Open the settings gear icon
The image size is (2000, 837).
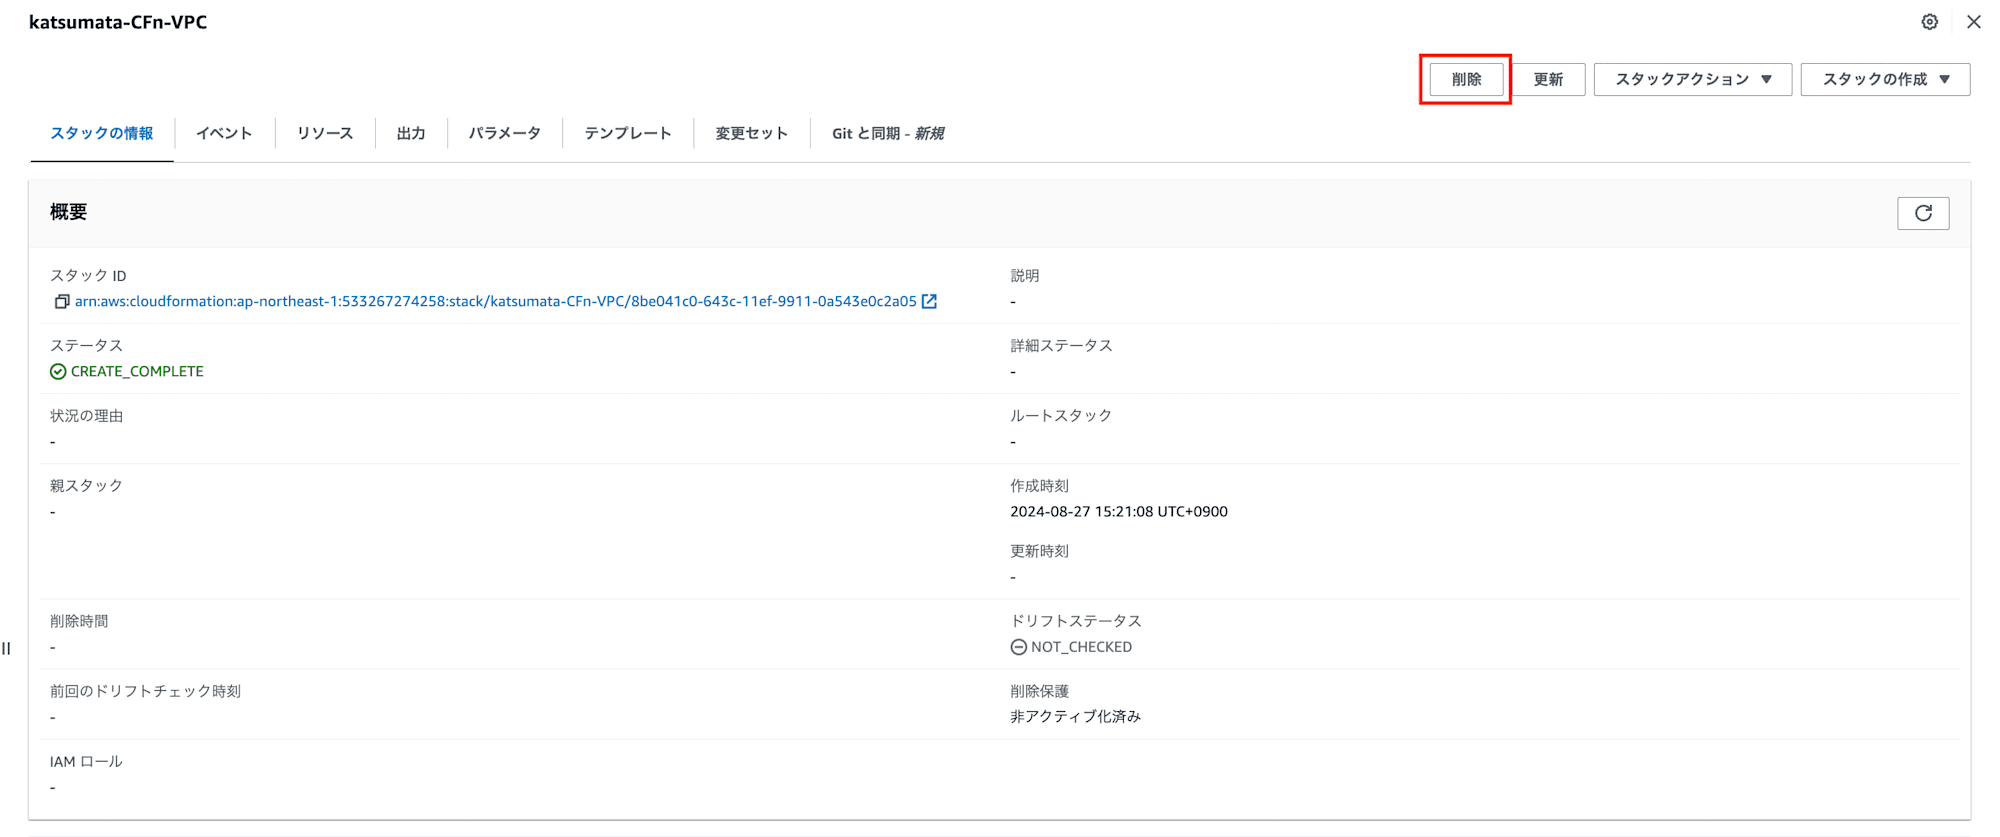[x=1929, y=22]
